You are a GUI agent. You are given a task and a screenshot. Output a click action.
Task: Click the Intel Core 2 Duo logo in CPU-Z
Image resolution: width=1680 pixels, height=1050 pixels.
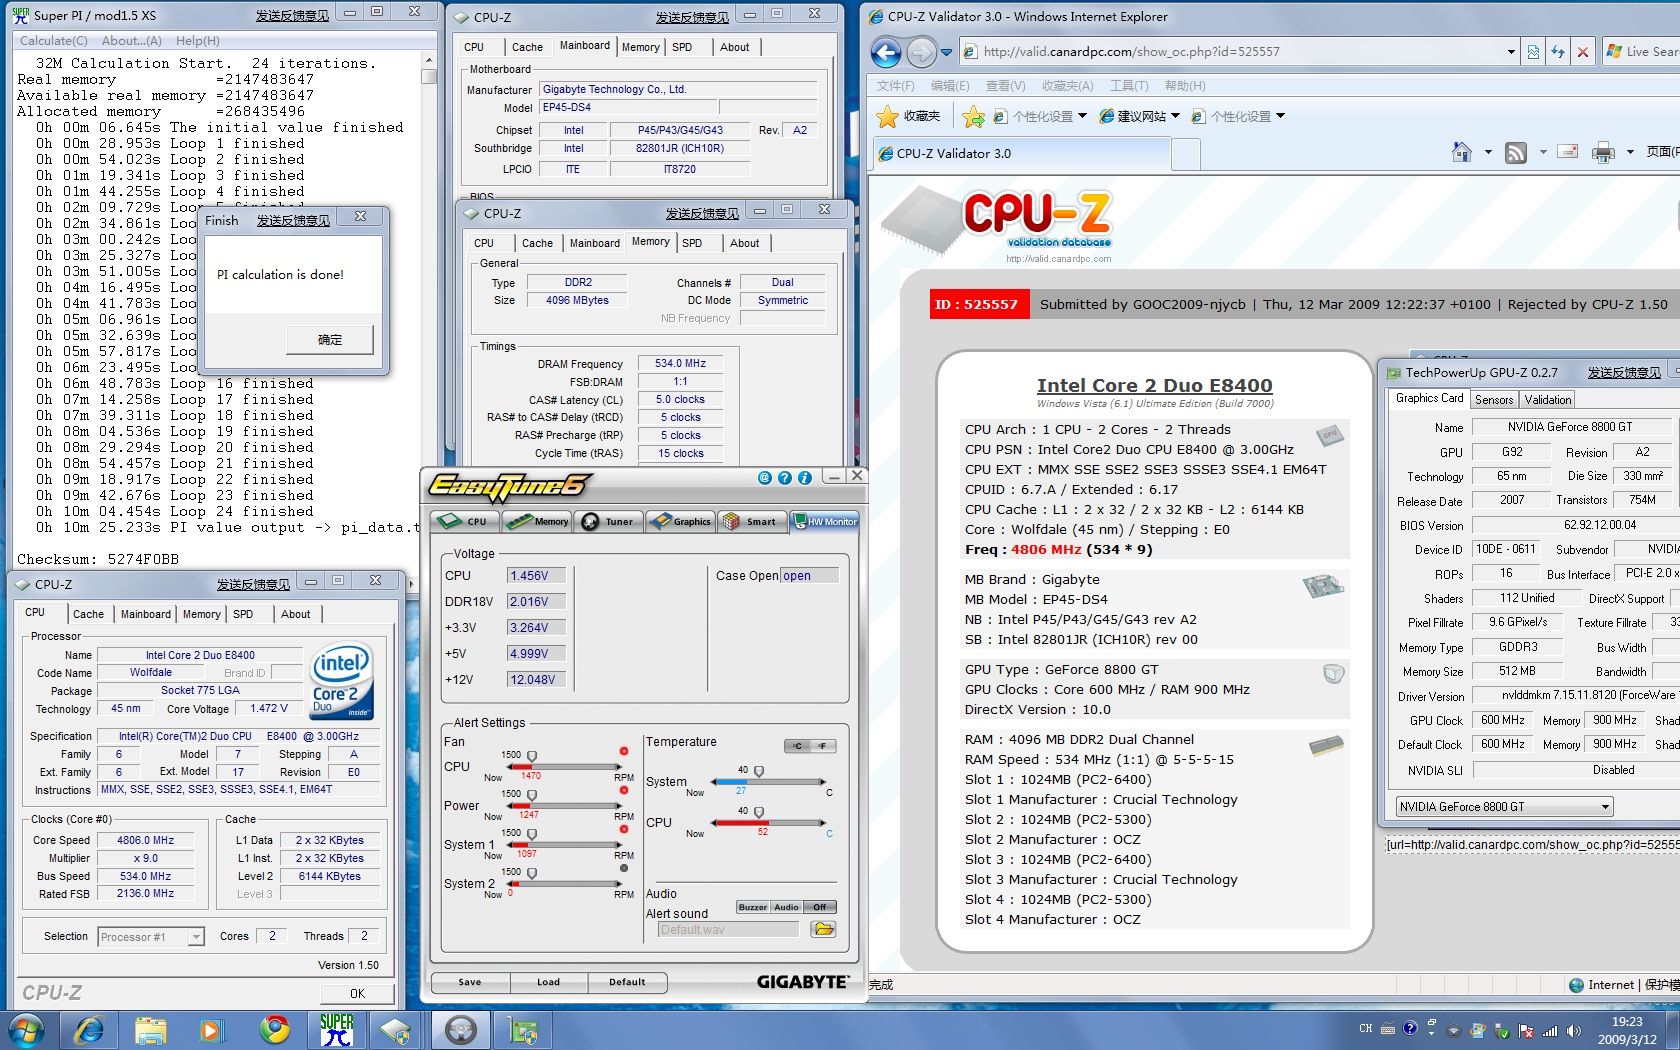341,680
